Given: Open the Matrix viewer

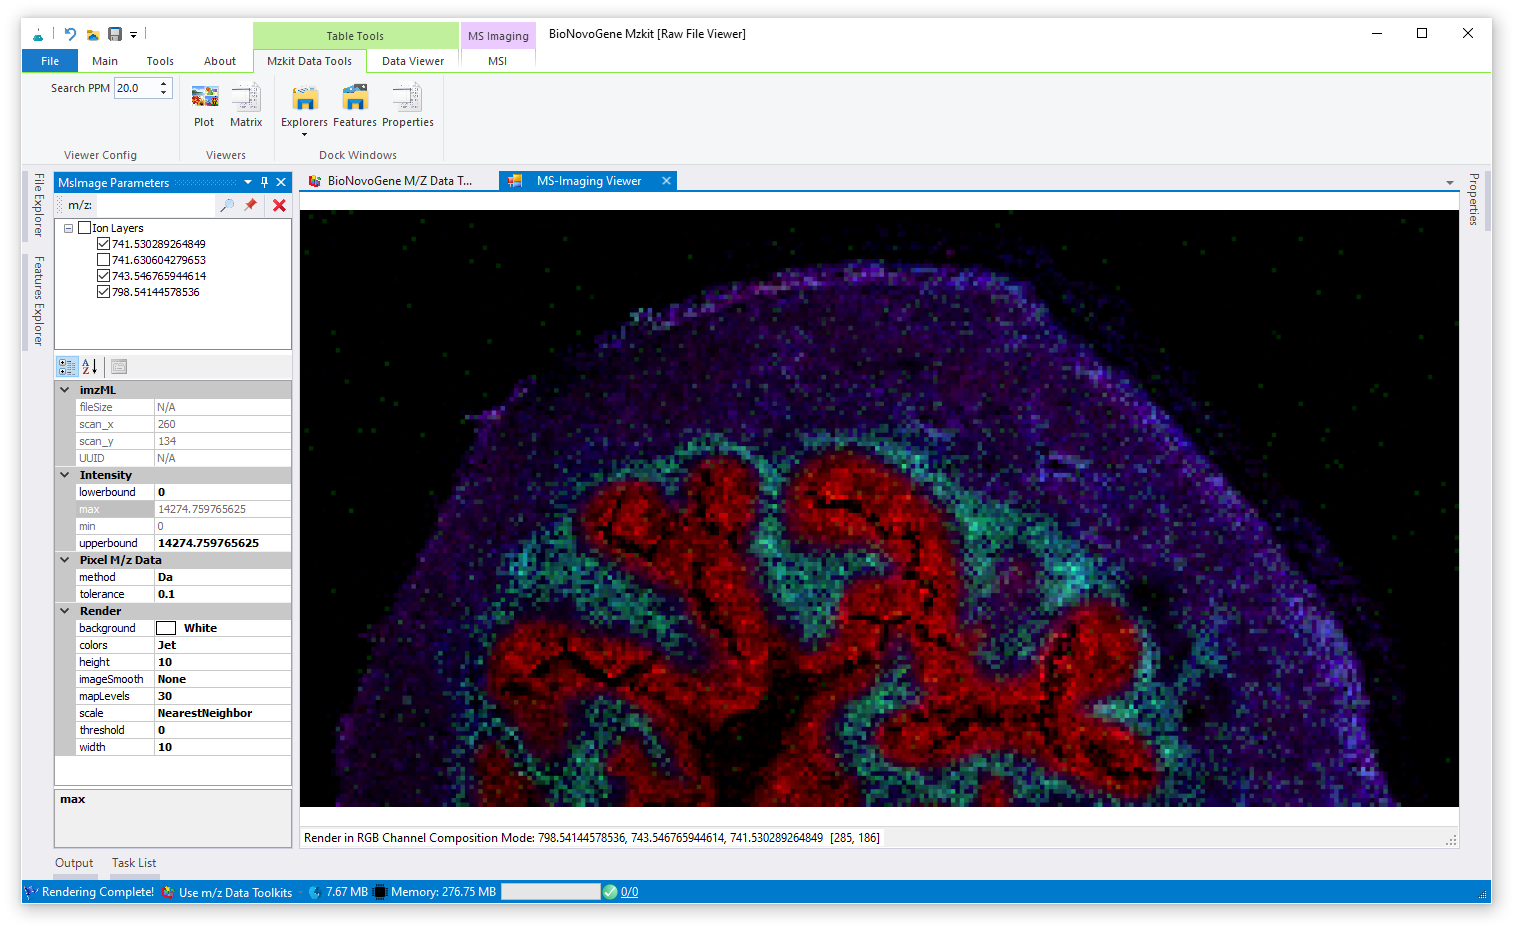Looking at the screenshot, I should tap(246, 105).
